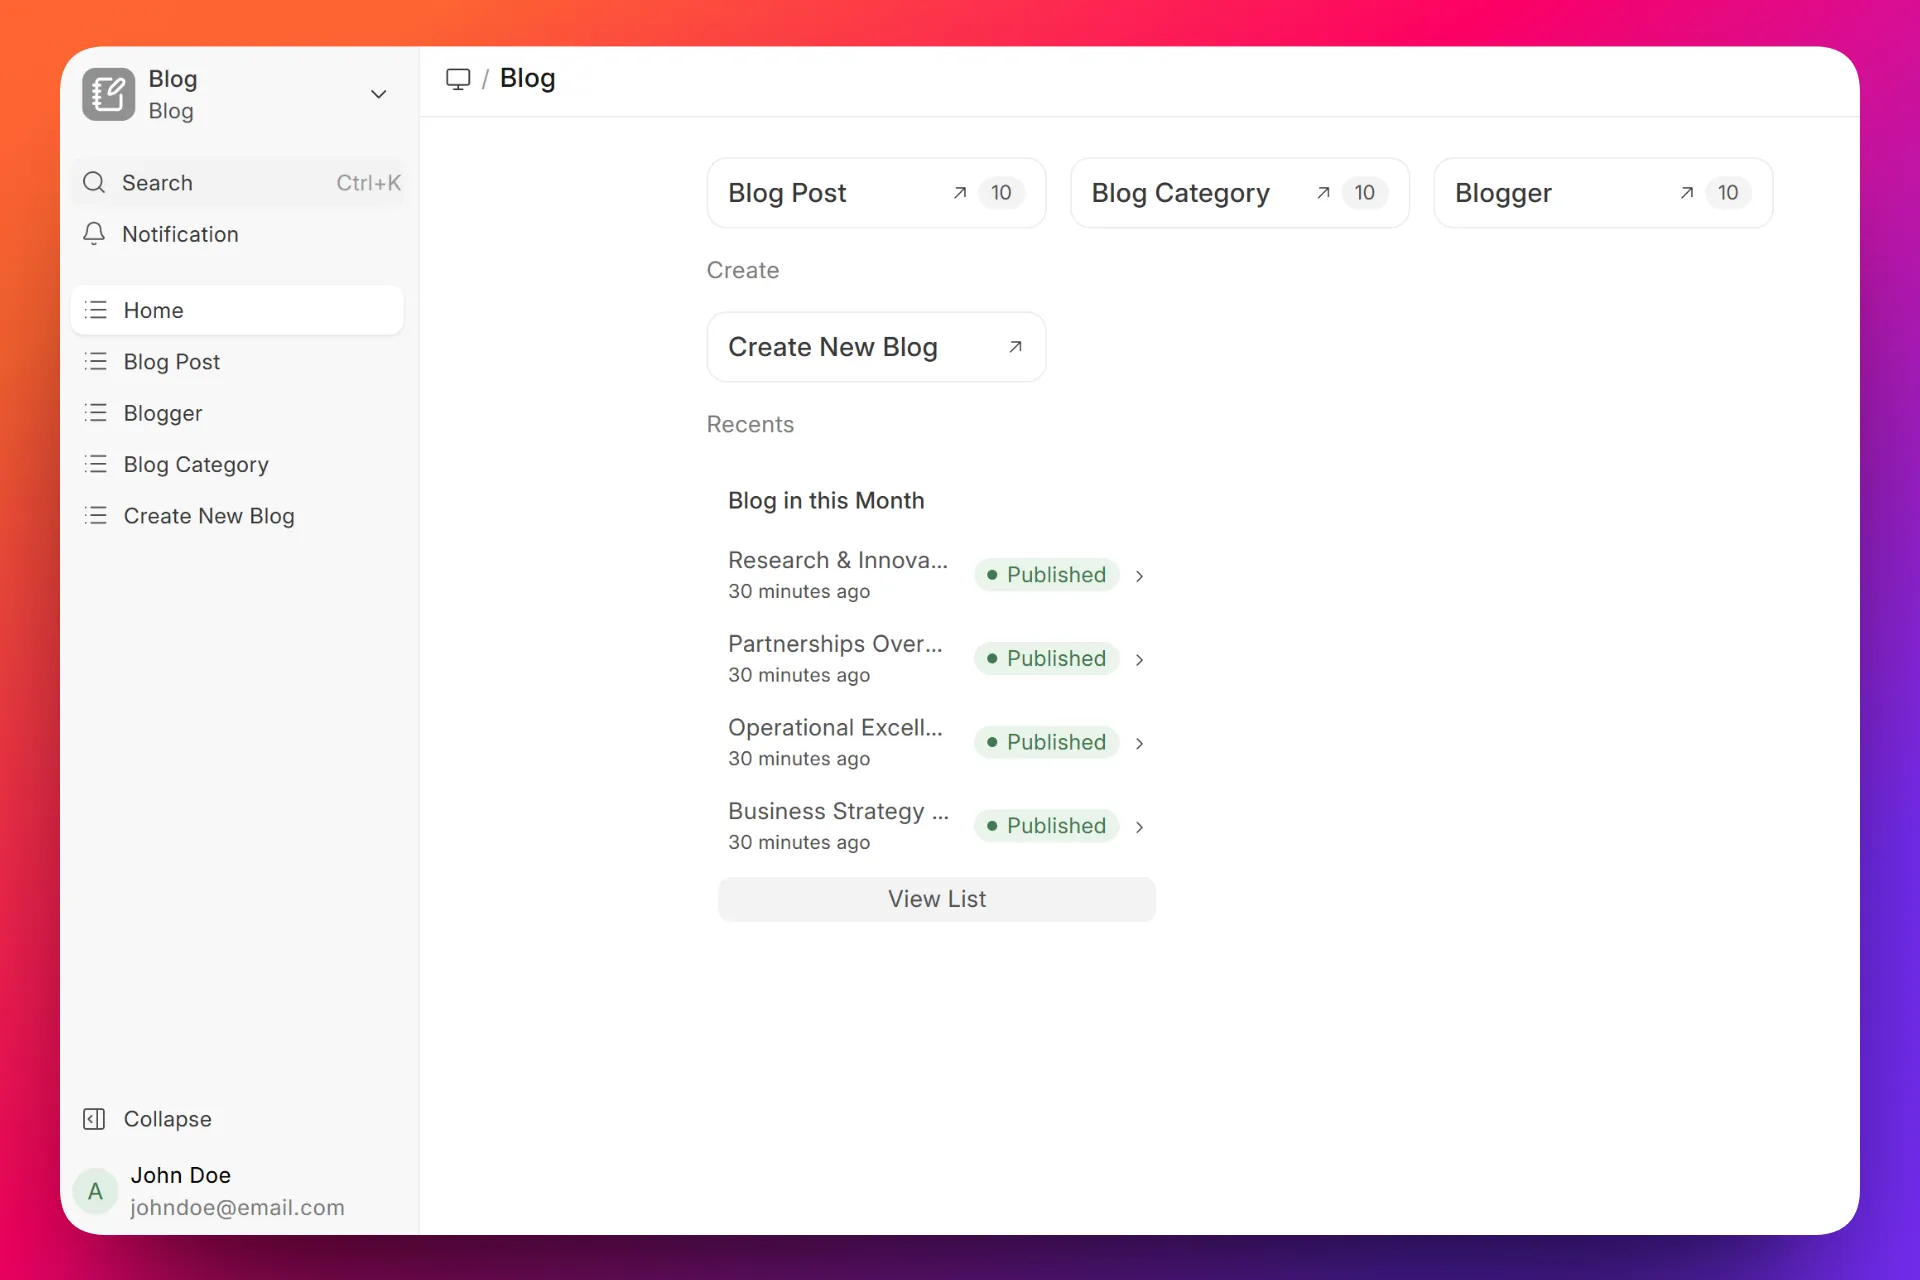This screenshot has width=1920, height=1280.
Task: Click Published status badge for Operational Excellence
Action: click(x=1046, y=742)
